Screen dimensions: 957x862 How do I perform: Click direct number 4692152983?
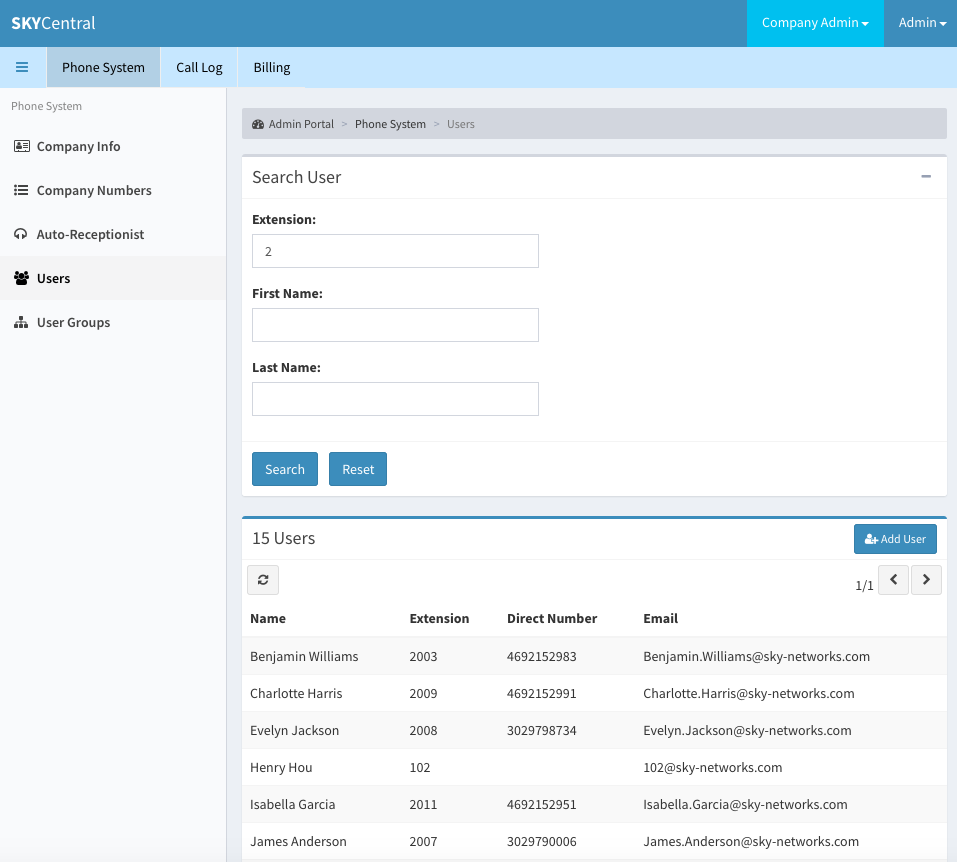point(541,656)
